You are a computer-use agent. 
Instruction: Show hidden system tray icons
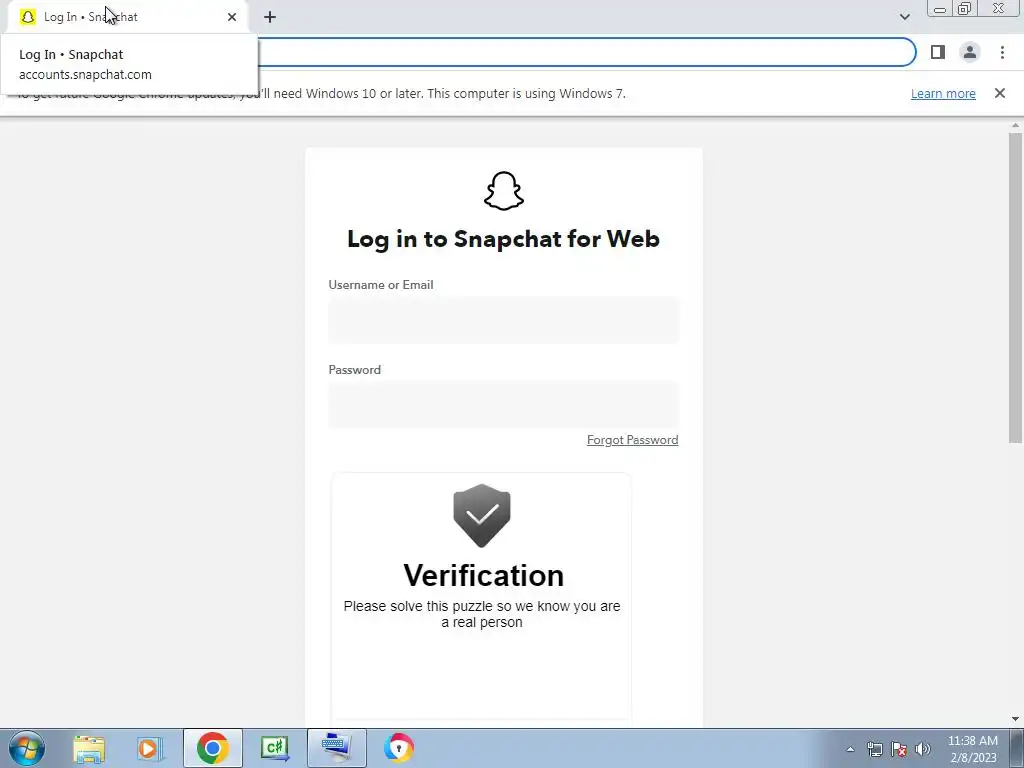point(850,749)
